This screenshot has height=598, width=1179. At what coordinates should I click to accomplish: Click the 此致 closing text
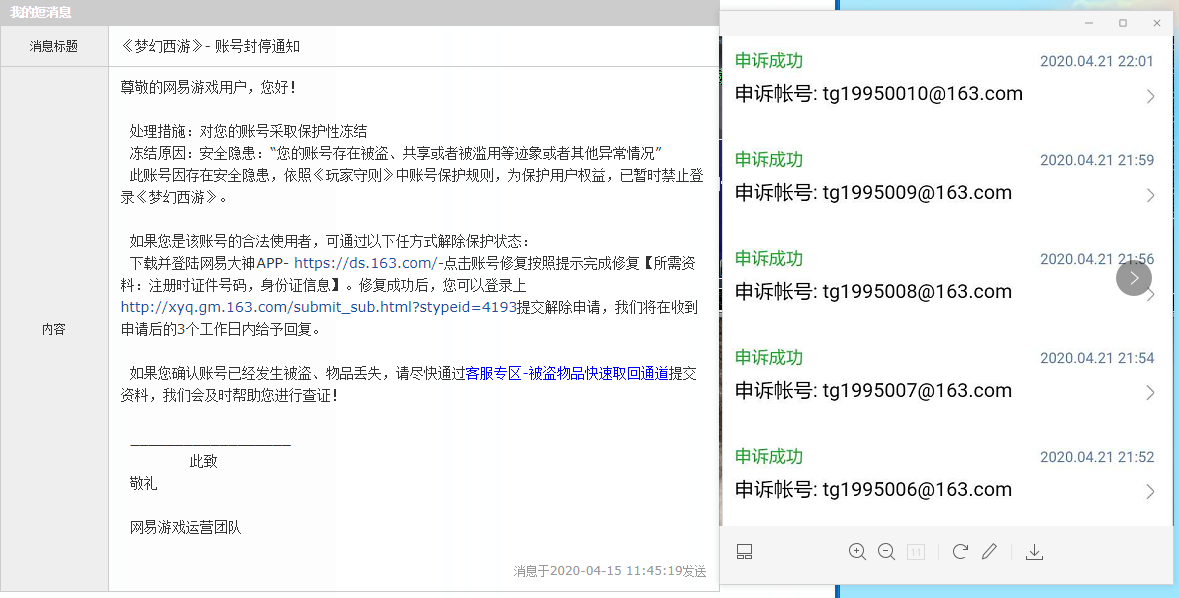204,462
